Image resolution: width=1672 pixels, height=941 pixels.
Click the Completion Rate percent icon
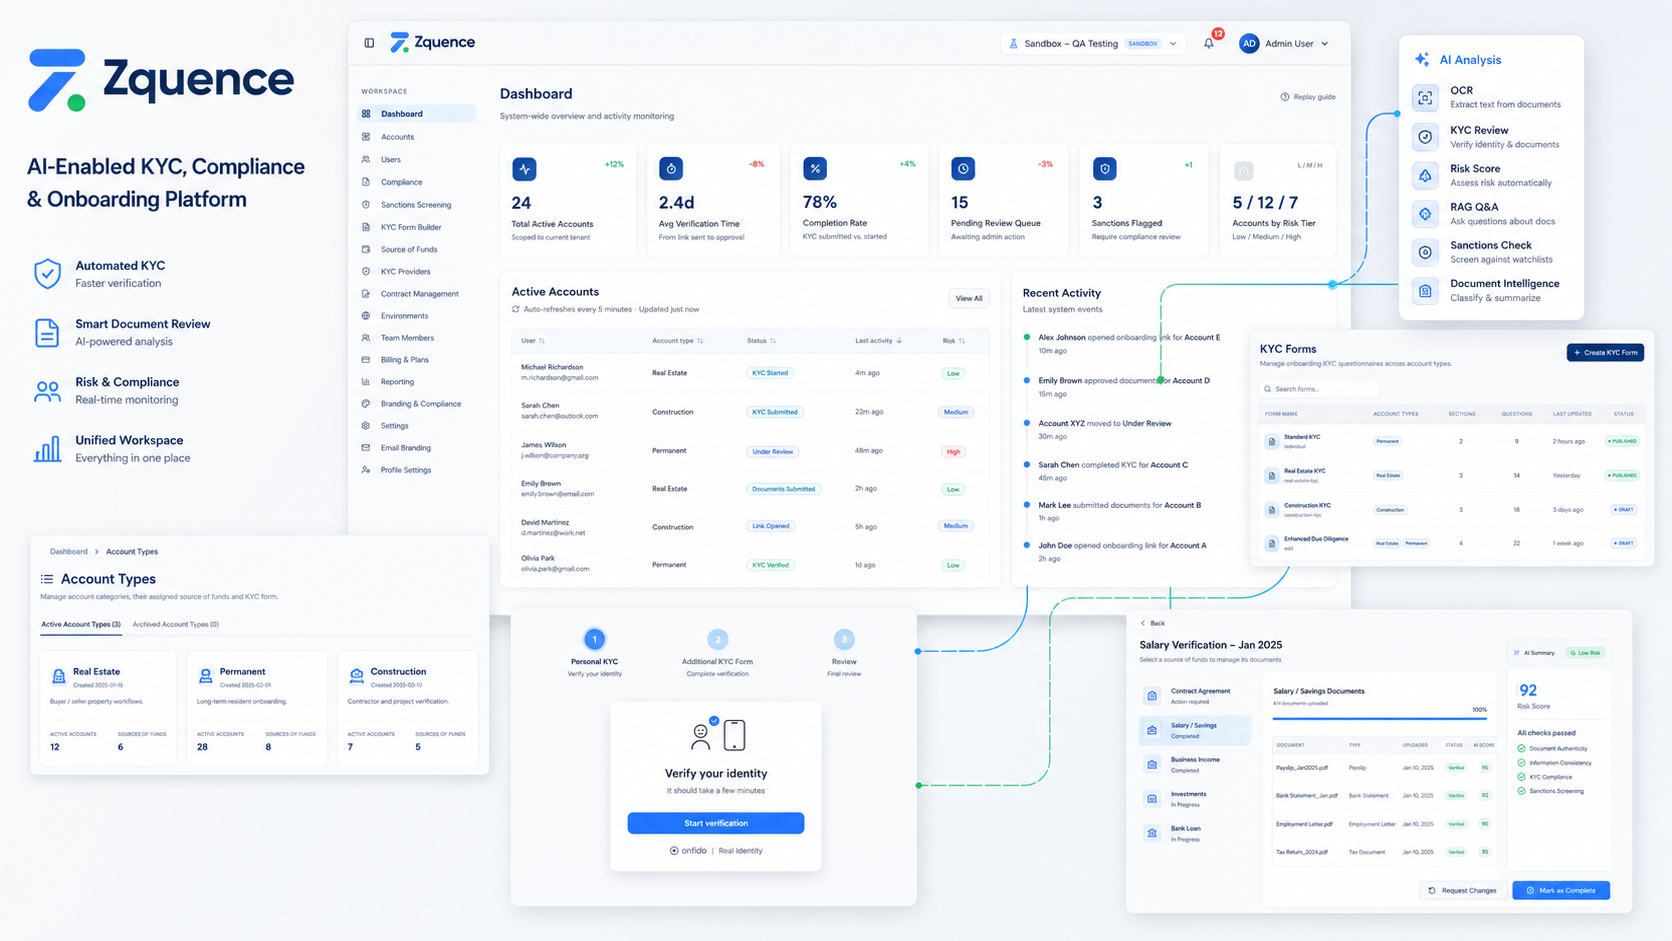(815, 169)
